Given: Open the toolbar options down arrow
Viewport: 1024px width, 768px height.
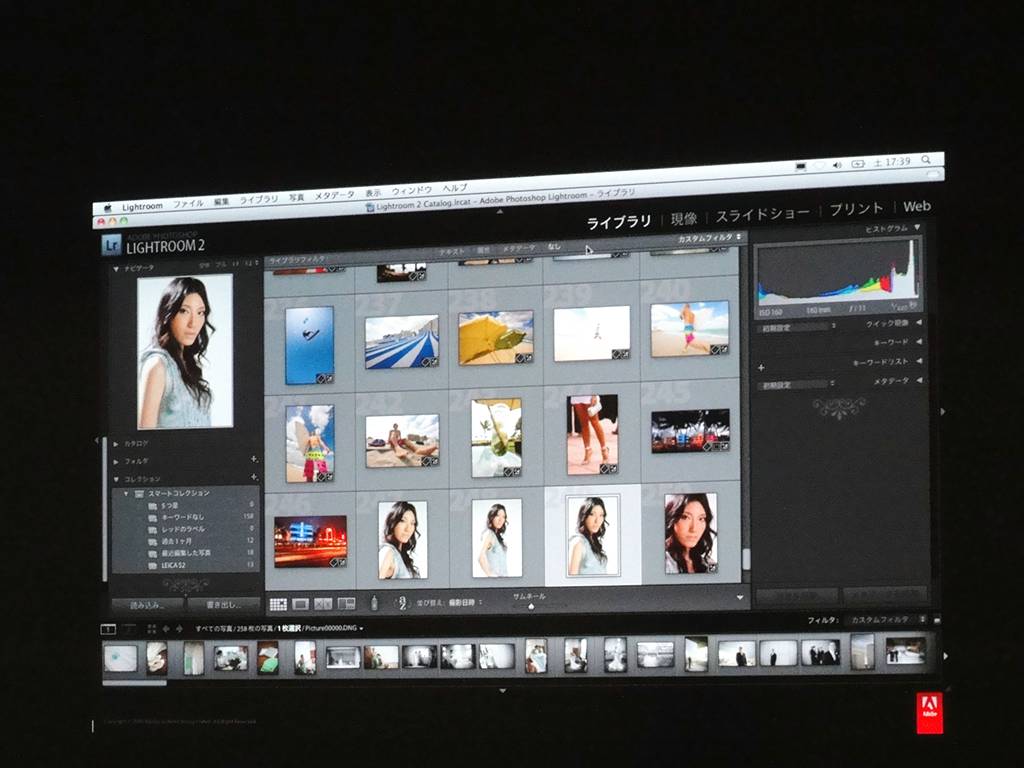Looking at the screenshot, I should 740,597.
